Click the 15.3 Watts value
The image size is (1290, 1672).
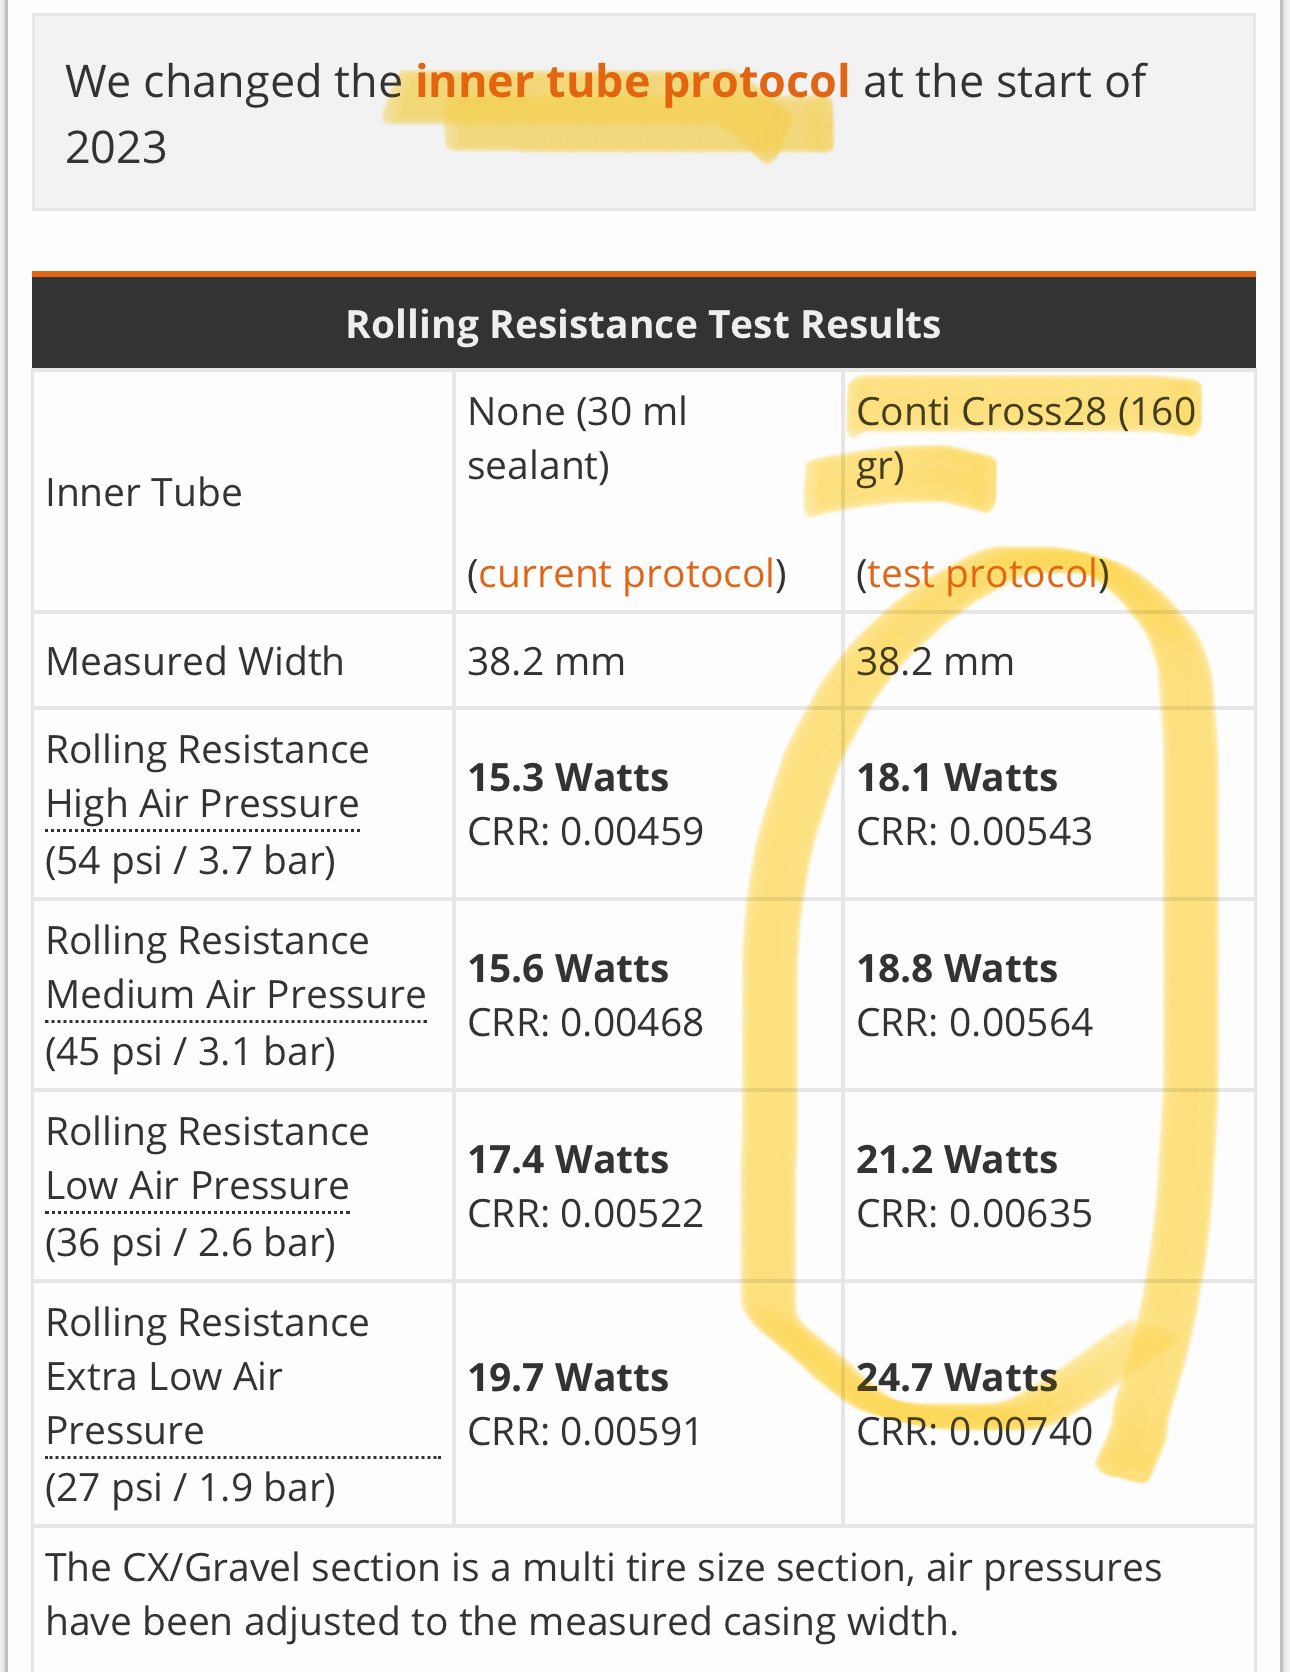568,778
